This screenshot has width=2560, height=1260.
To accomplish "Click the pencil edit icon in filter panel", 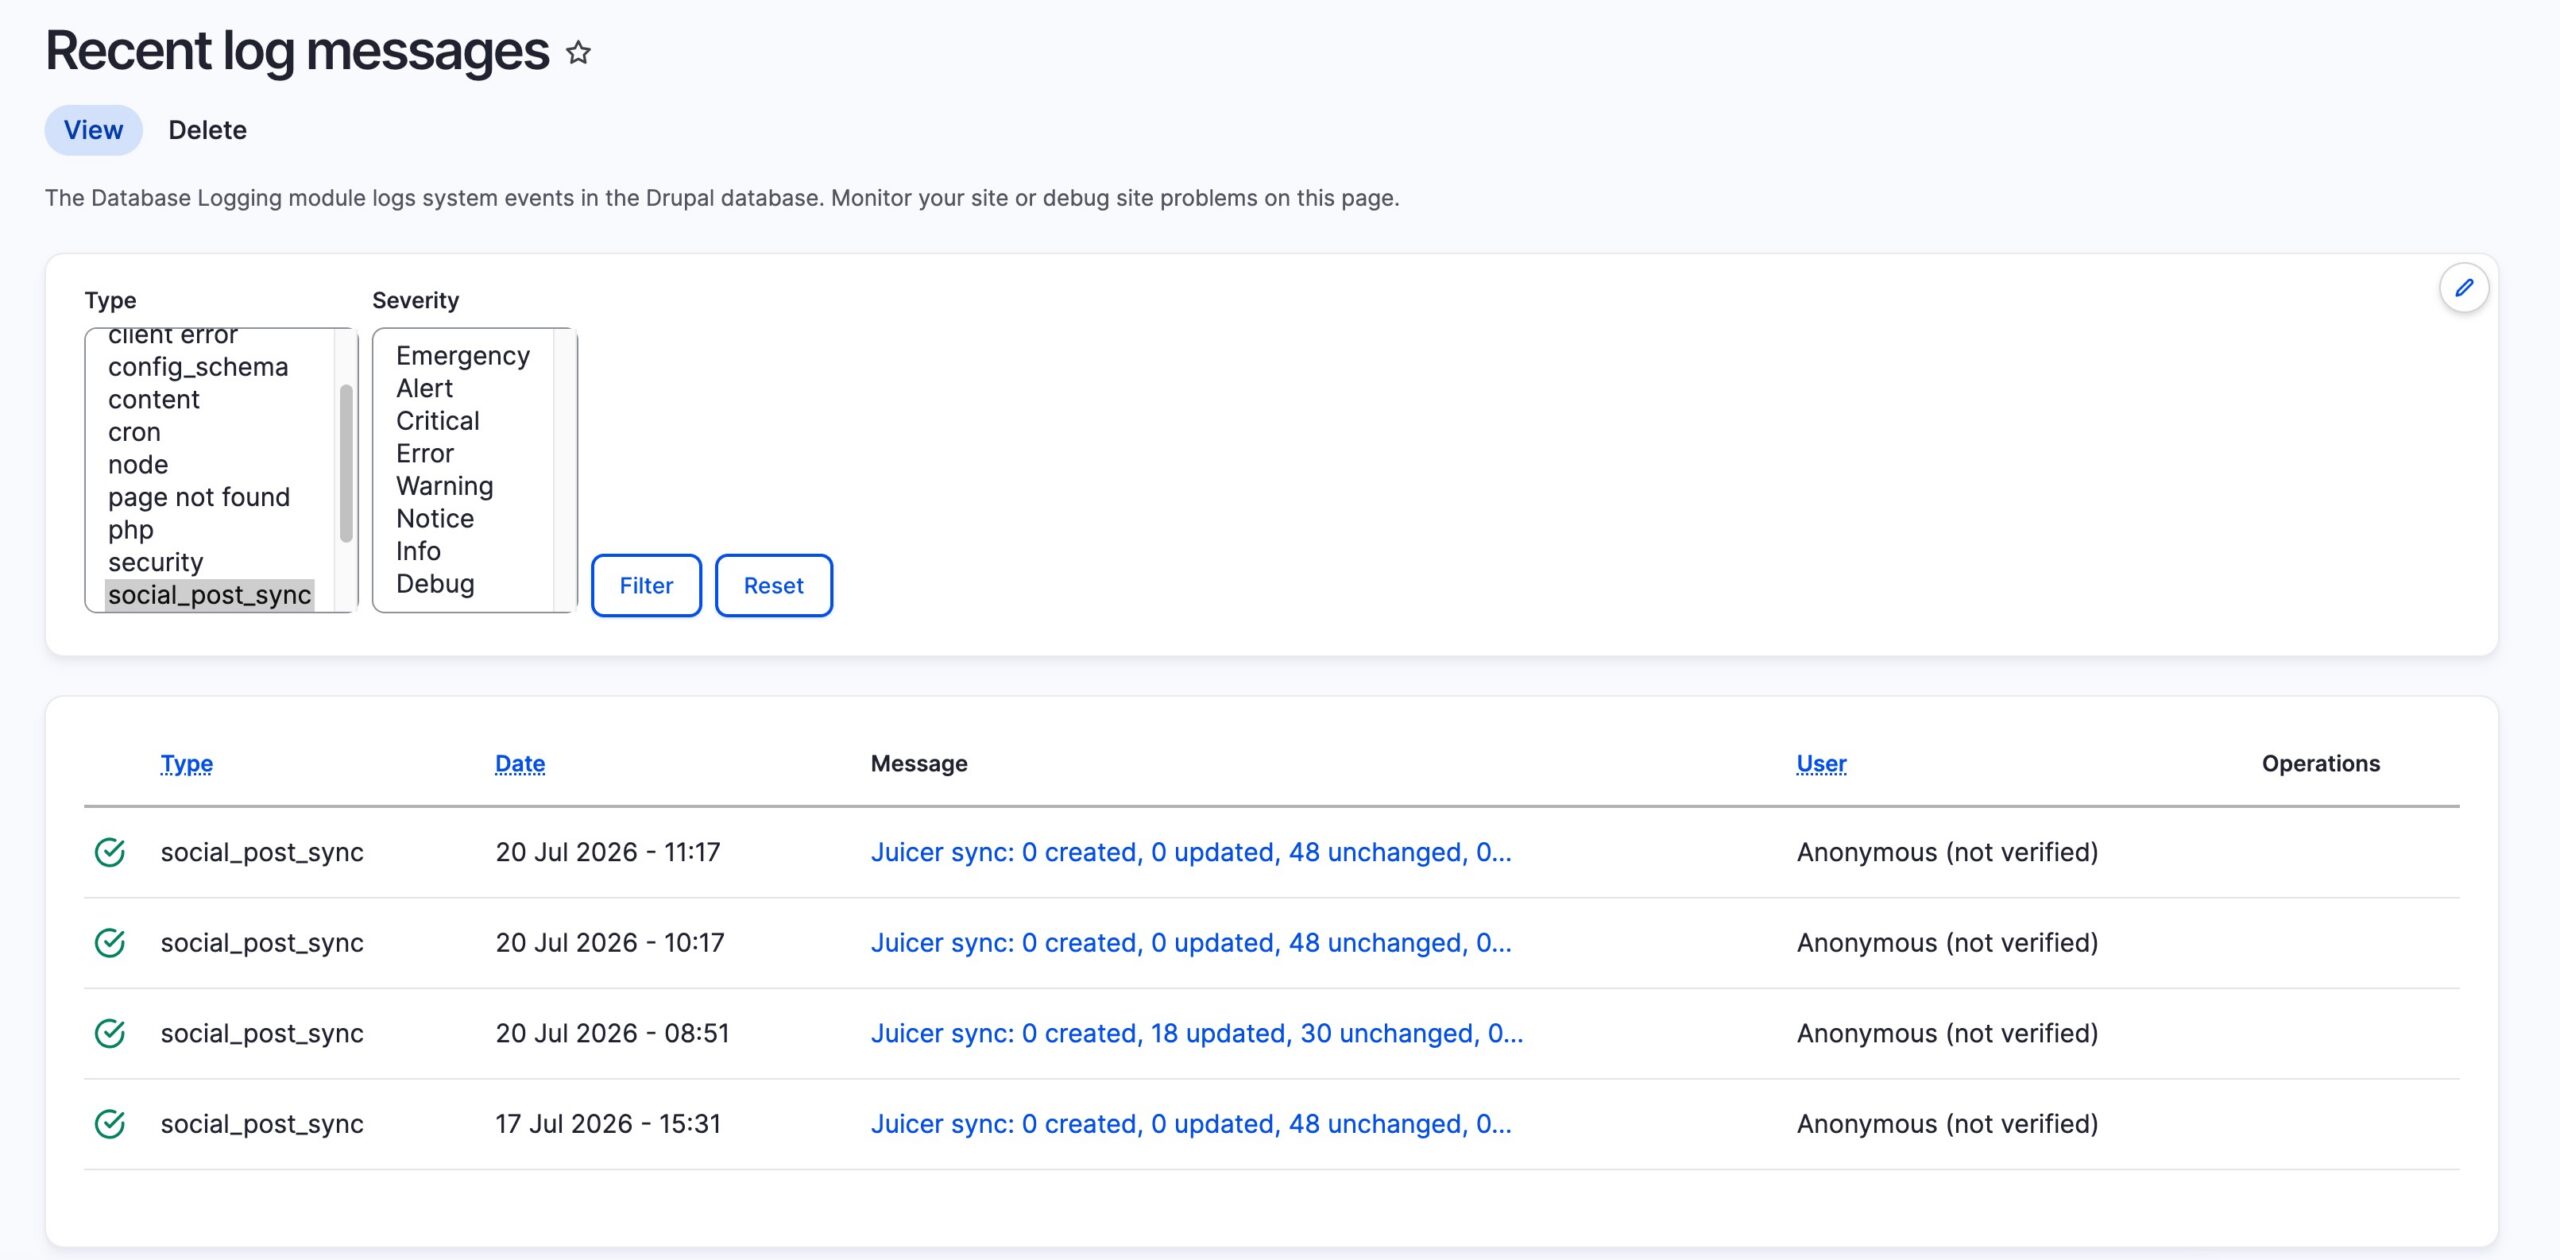I will [2464, 288].
